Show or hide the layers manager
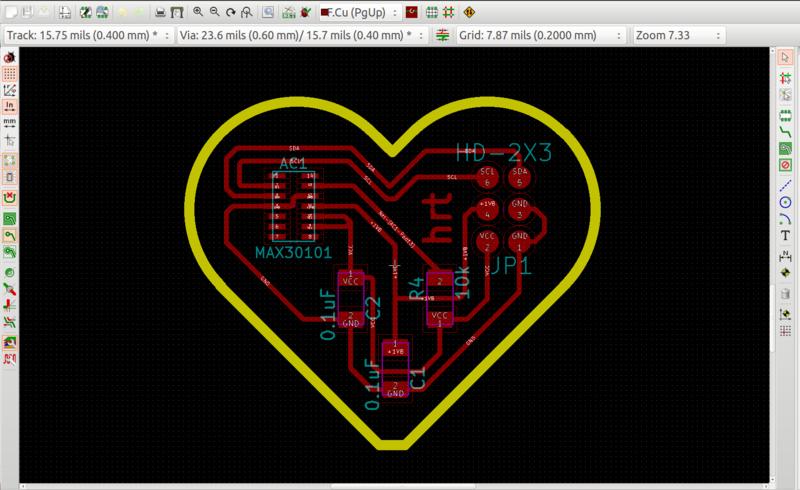The width and height of the screenshot is (800, 490). (9, 341)
